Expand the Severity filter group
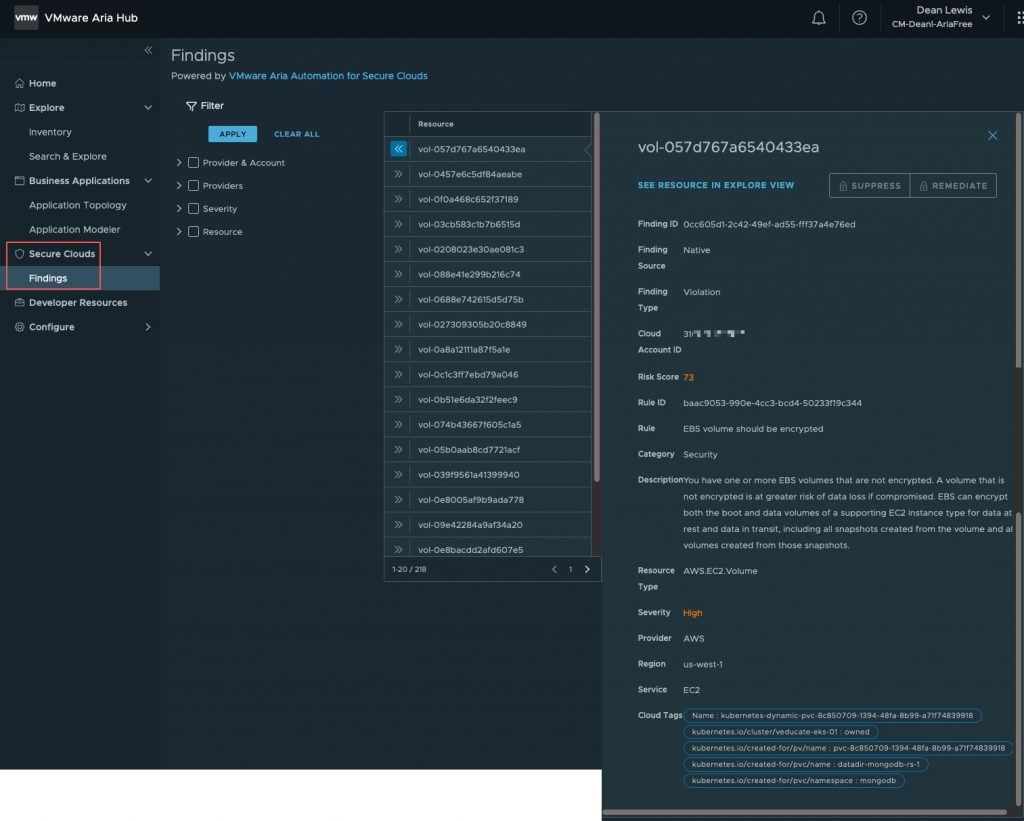1024x821 pixels. click(179, 208)
